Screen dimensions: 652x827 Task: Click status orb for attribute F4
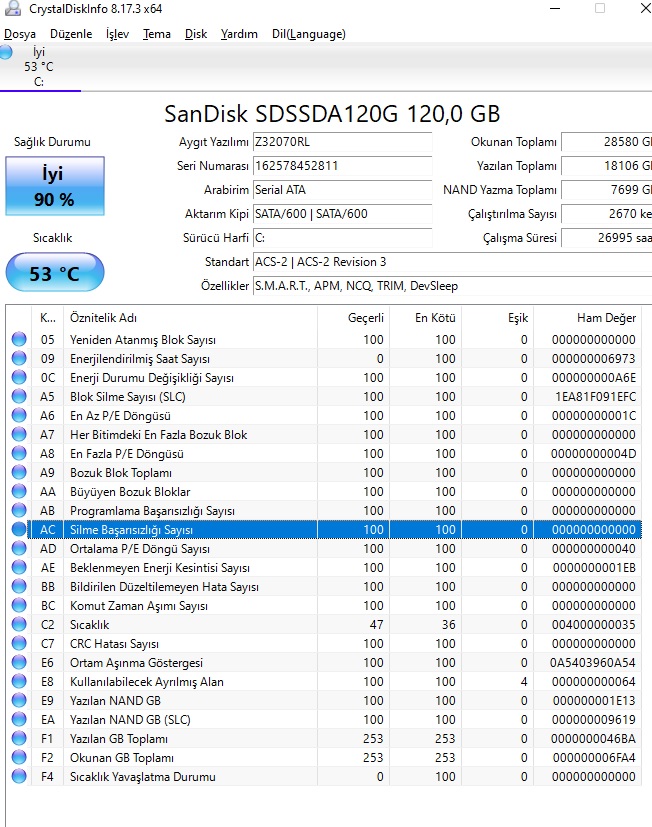coord(19,776)
